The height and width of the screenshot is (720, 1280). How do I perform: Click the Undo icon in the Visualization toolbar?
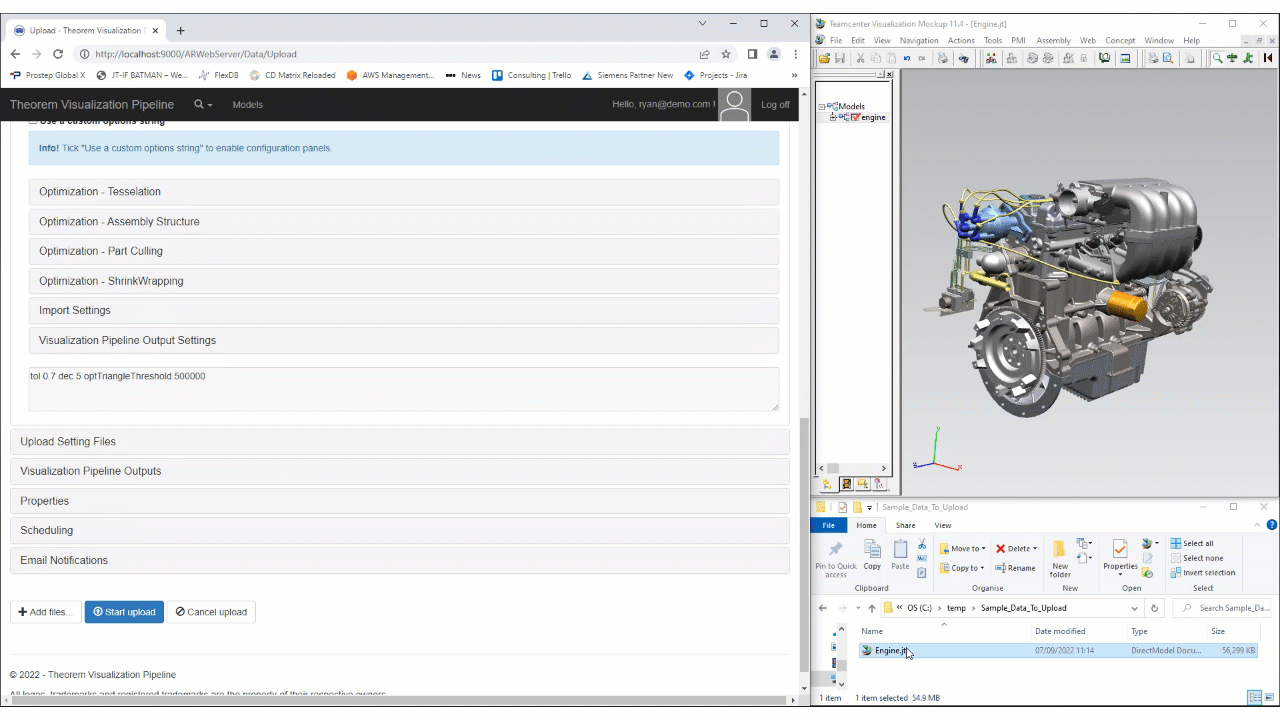pyautogui.click(x=906, y=58)
